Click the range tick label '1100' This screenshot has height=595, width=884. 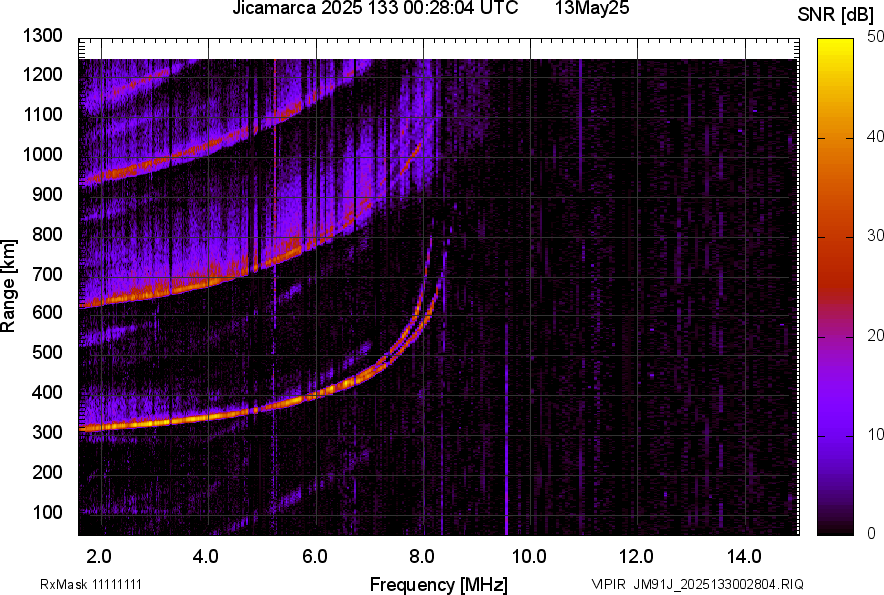[42, 114]
